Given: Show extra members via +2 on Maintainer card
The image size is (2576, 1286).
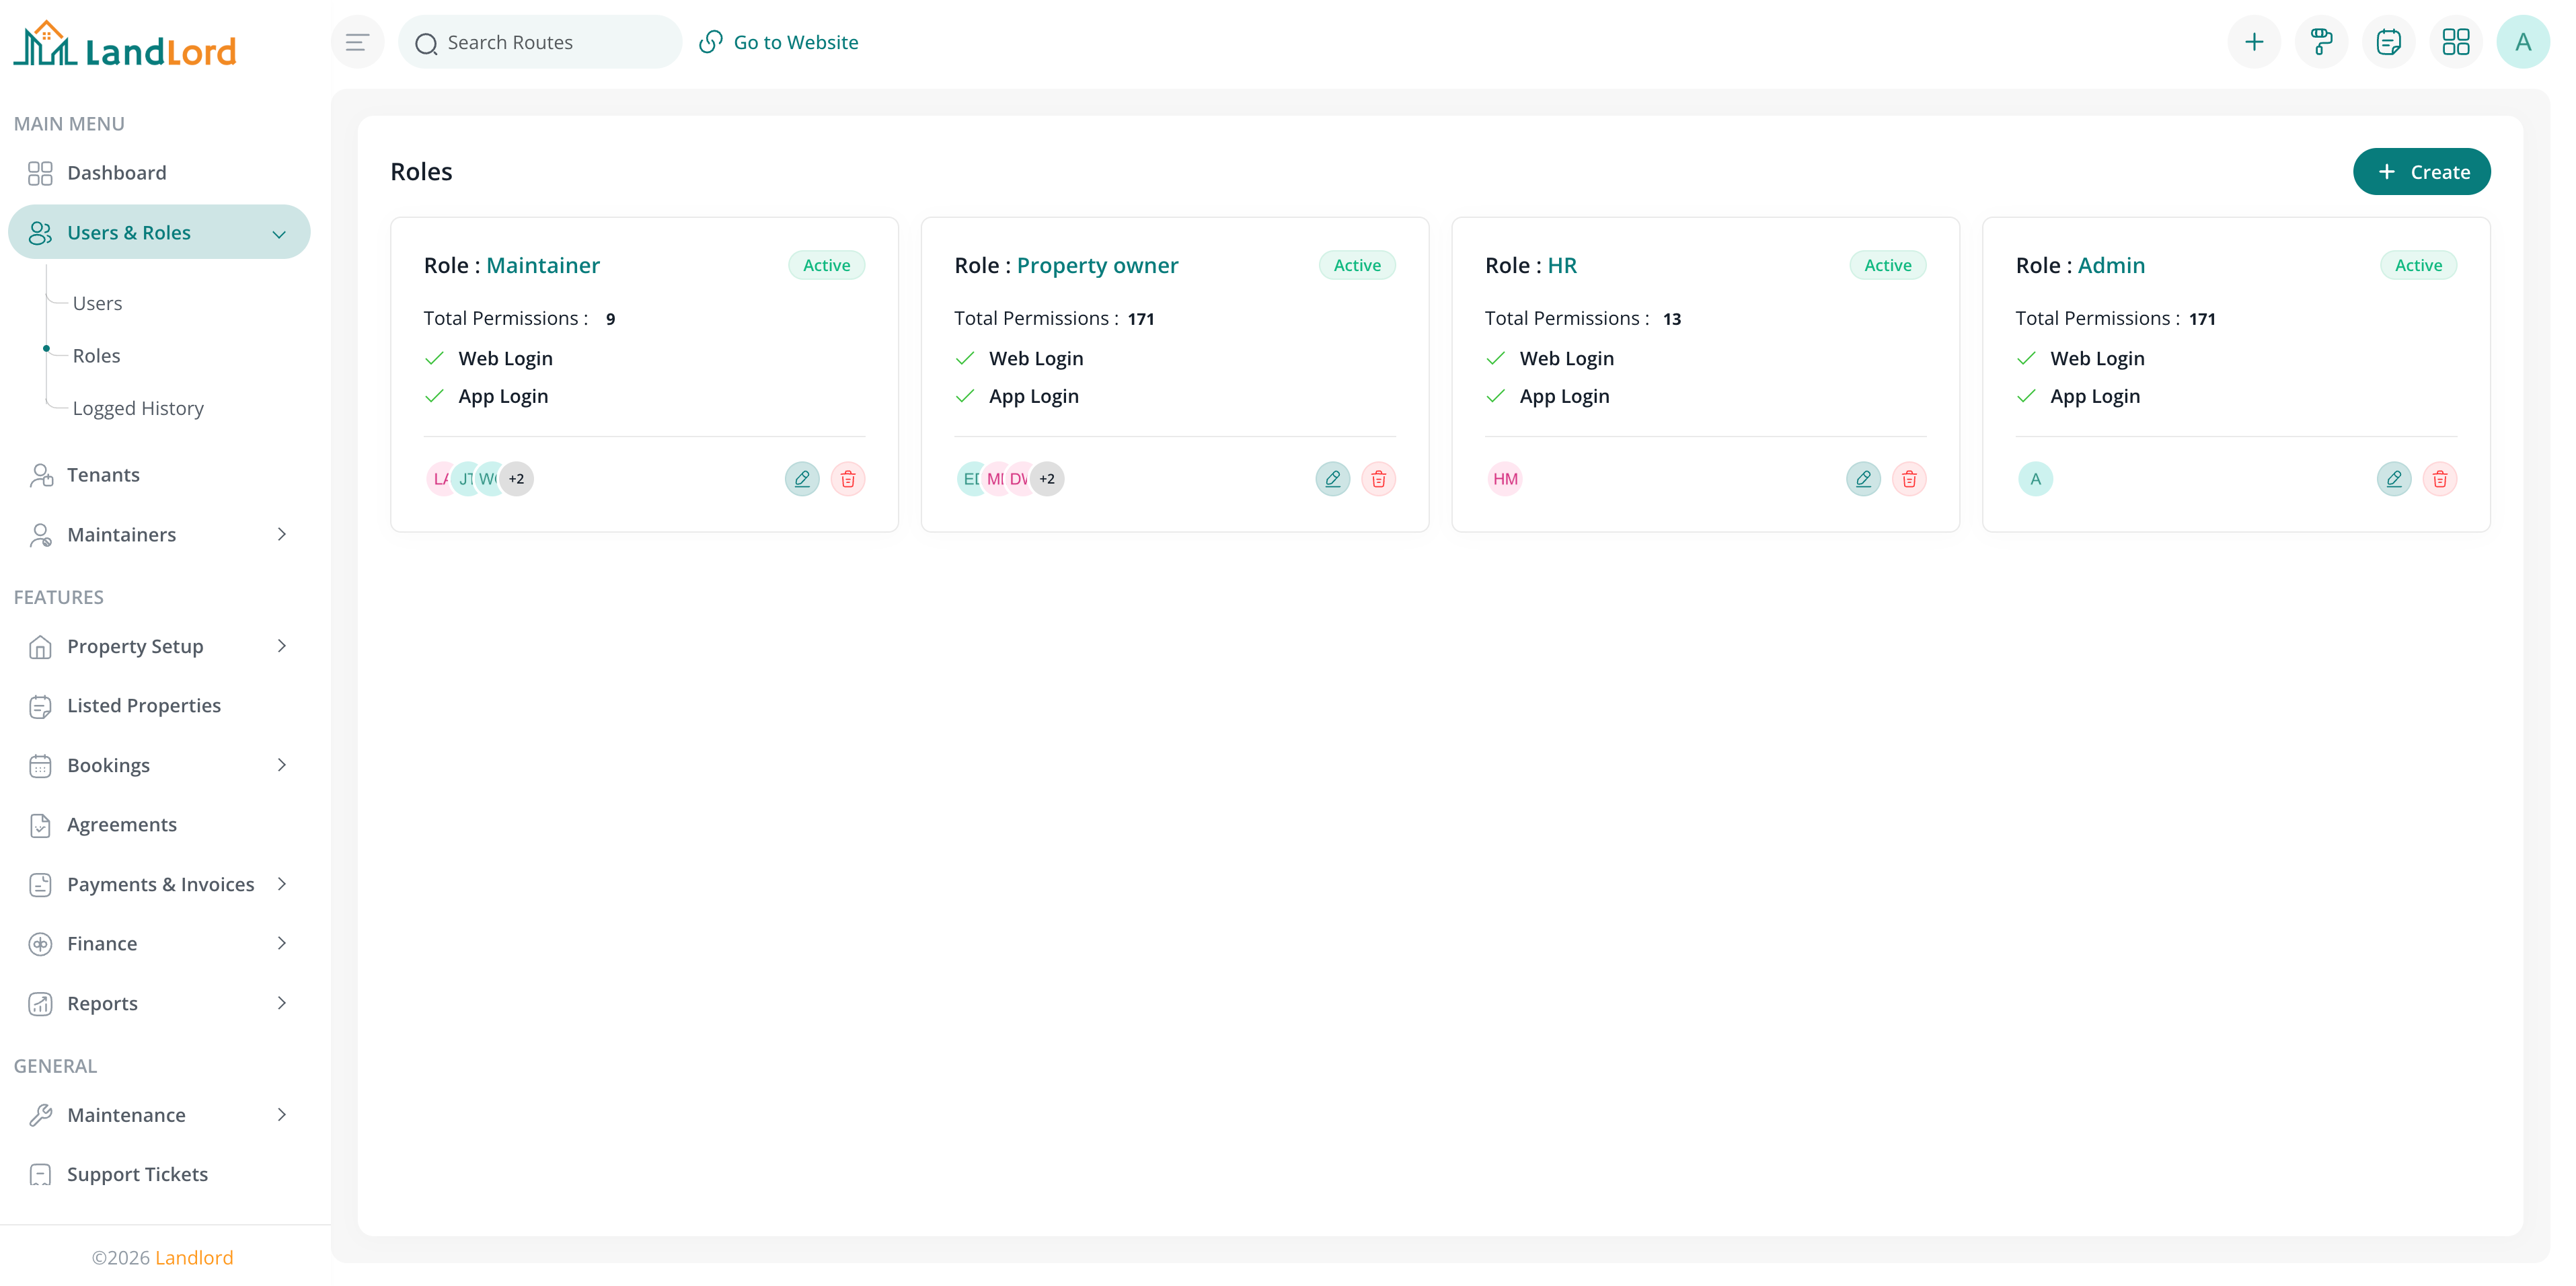Looking at the screenshot, I should 516,478.
